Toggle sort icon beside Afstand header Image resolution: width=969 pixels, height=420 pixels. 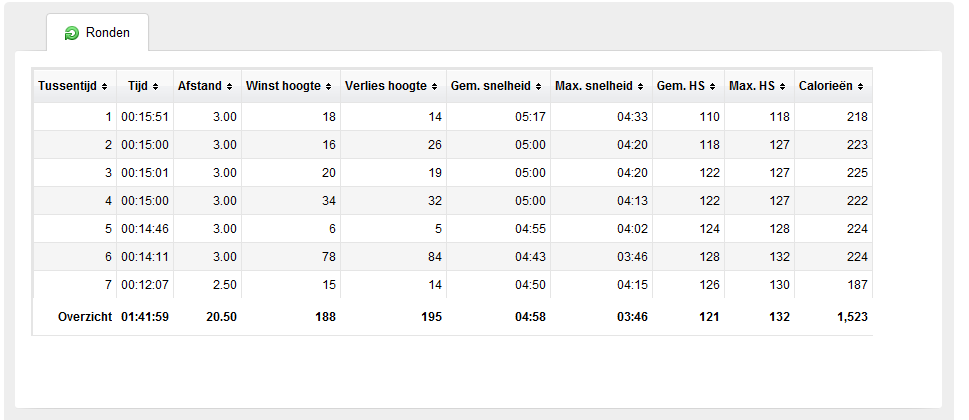pyautogui.click(x=229, y=86)
